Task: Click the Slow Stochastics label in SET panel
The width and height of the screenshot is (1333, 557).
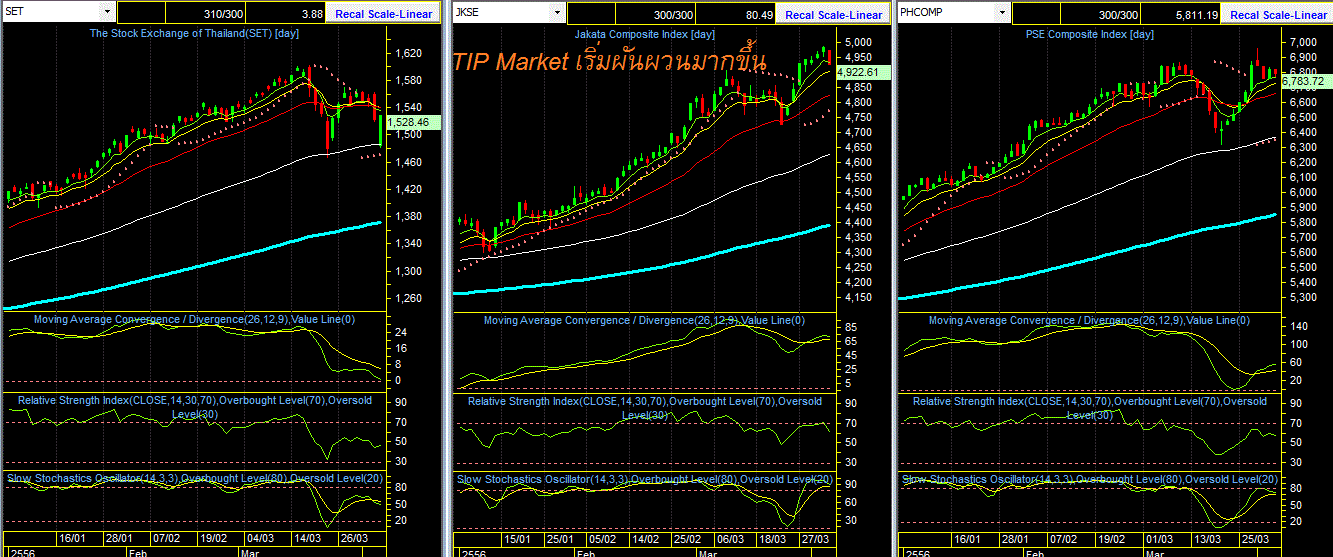Action: [x=194, y=479]
